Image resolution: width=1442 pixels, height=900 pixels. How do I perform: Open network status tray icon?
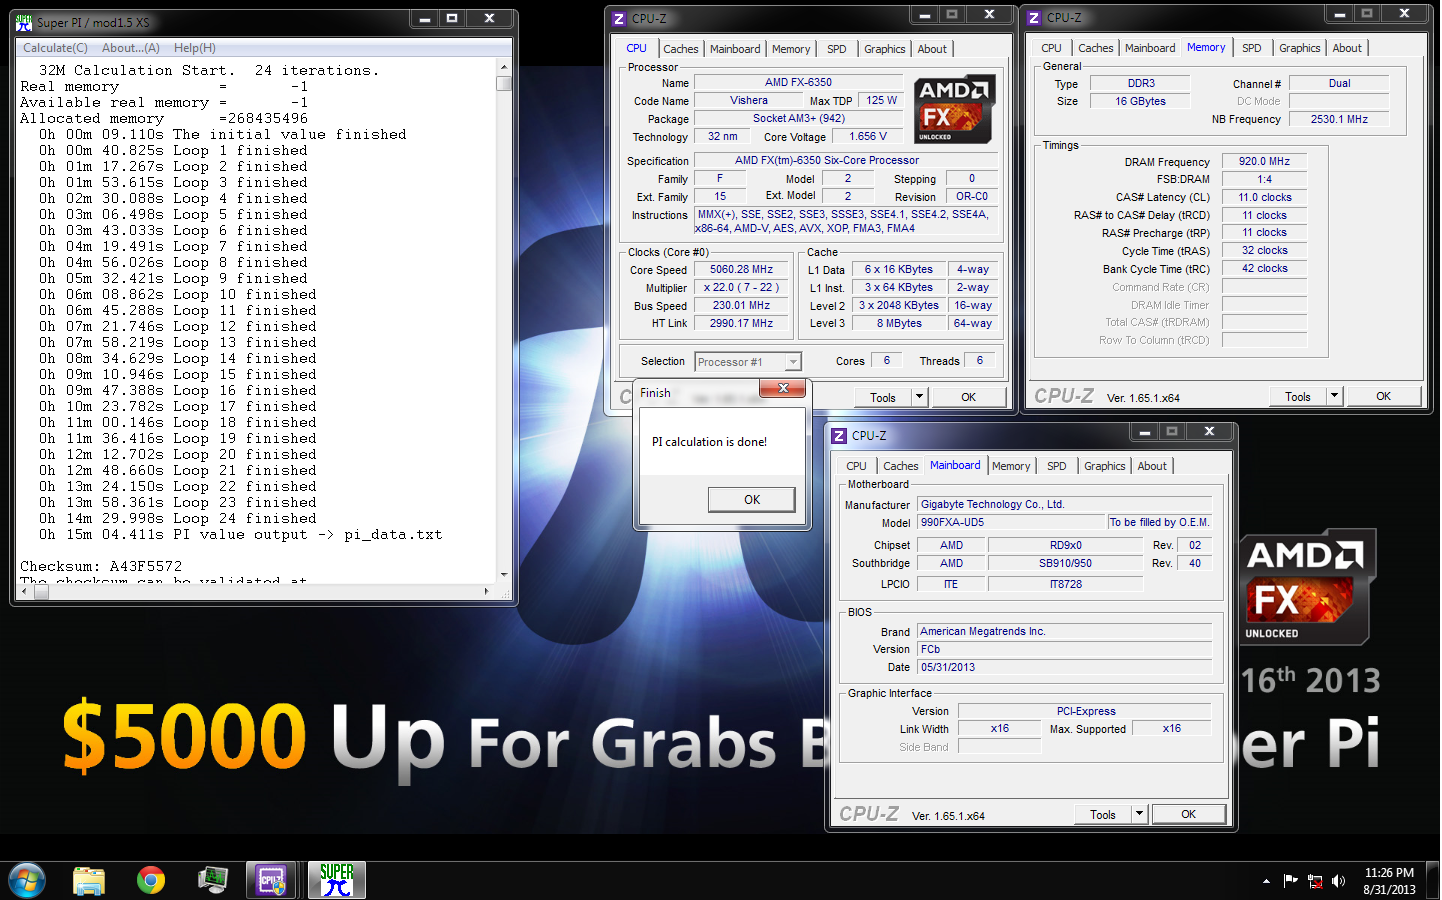(x=1315, y=881)
